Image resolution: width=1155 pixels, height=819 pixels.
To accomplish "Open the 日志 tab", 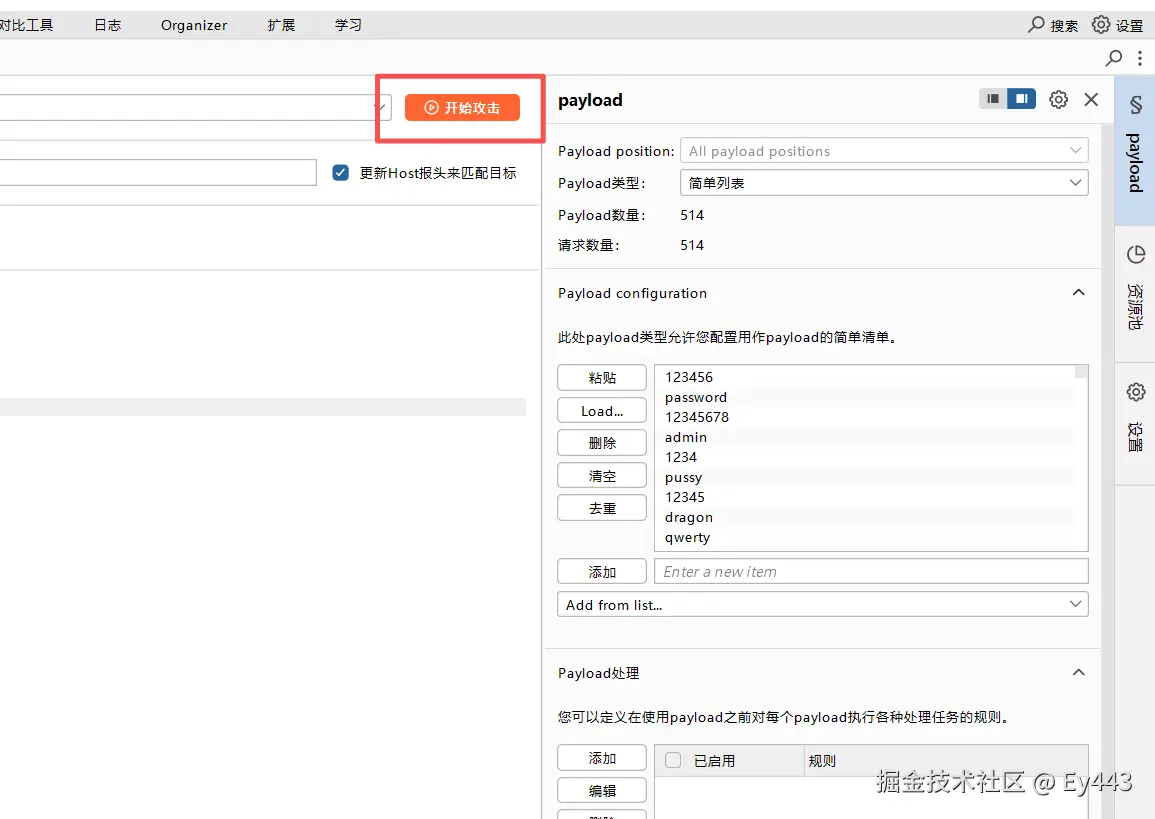I will coord(108,25).
